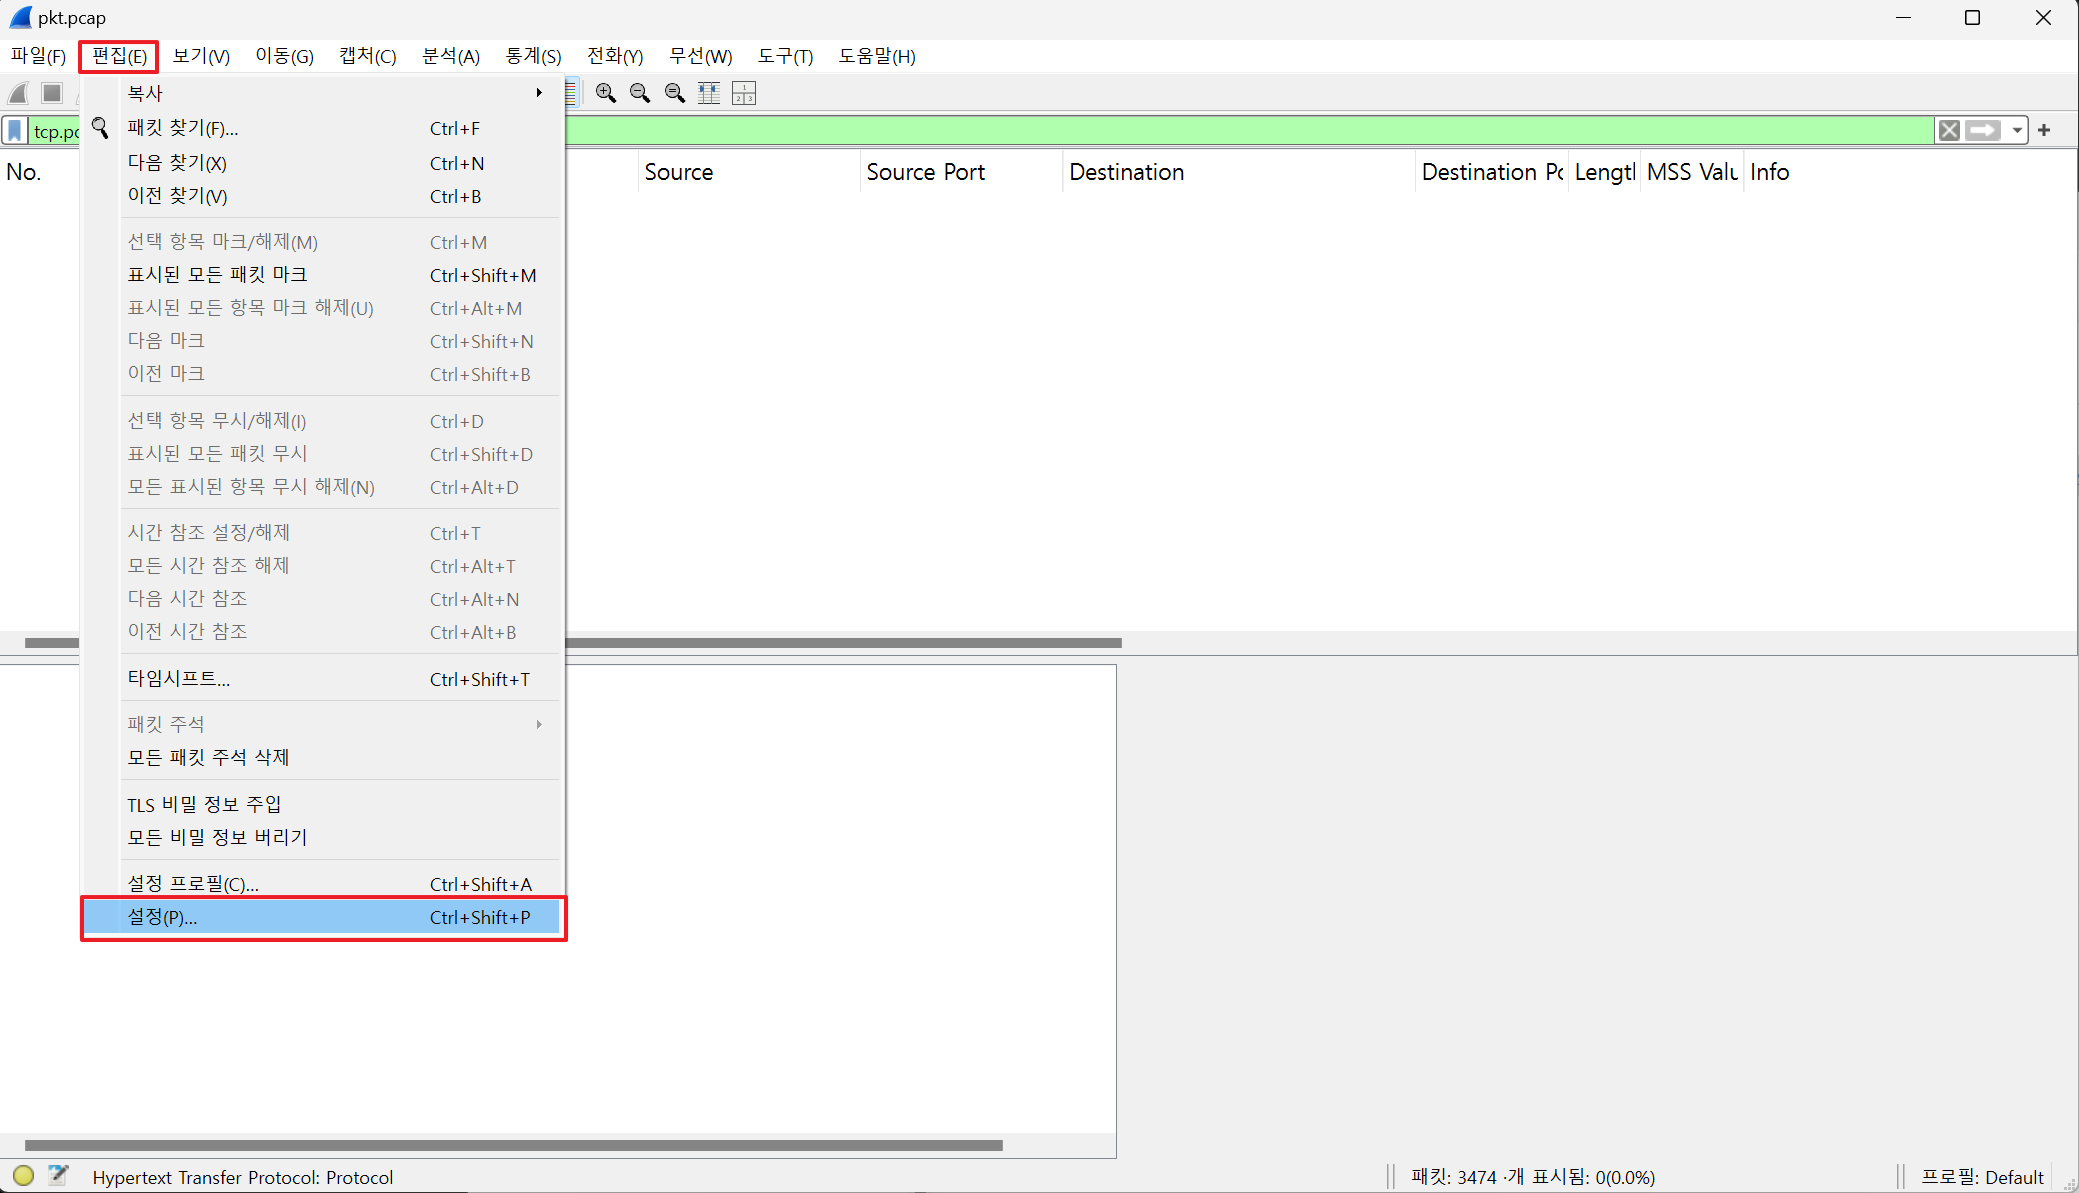Screen dimensions: 2079x1193
Task: Choose 패킷 찾기(F)... menu item
Action: click(183, 128)
